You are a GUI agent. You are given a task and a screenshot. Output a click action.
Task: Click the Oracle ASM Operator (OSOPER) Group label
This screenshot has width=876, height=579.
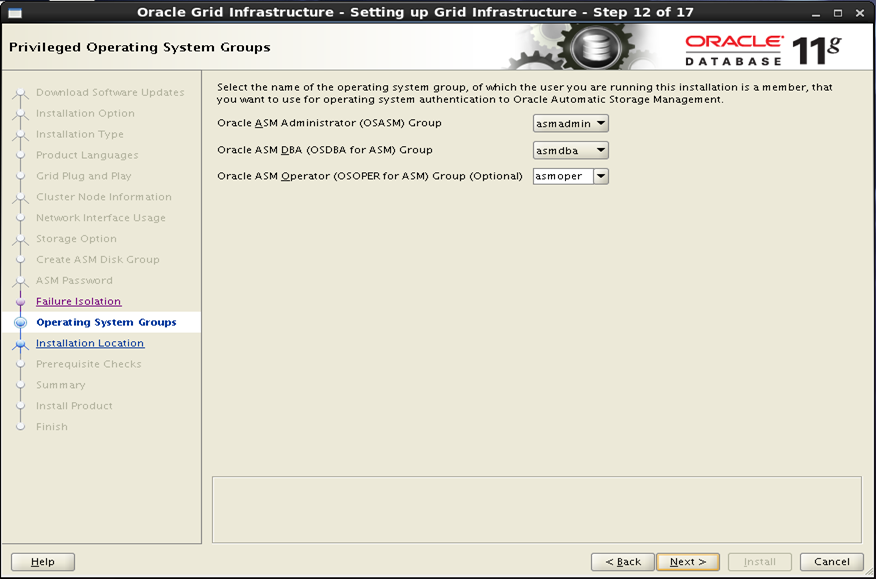(369, 176)
